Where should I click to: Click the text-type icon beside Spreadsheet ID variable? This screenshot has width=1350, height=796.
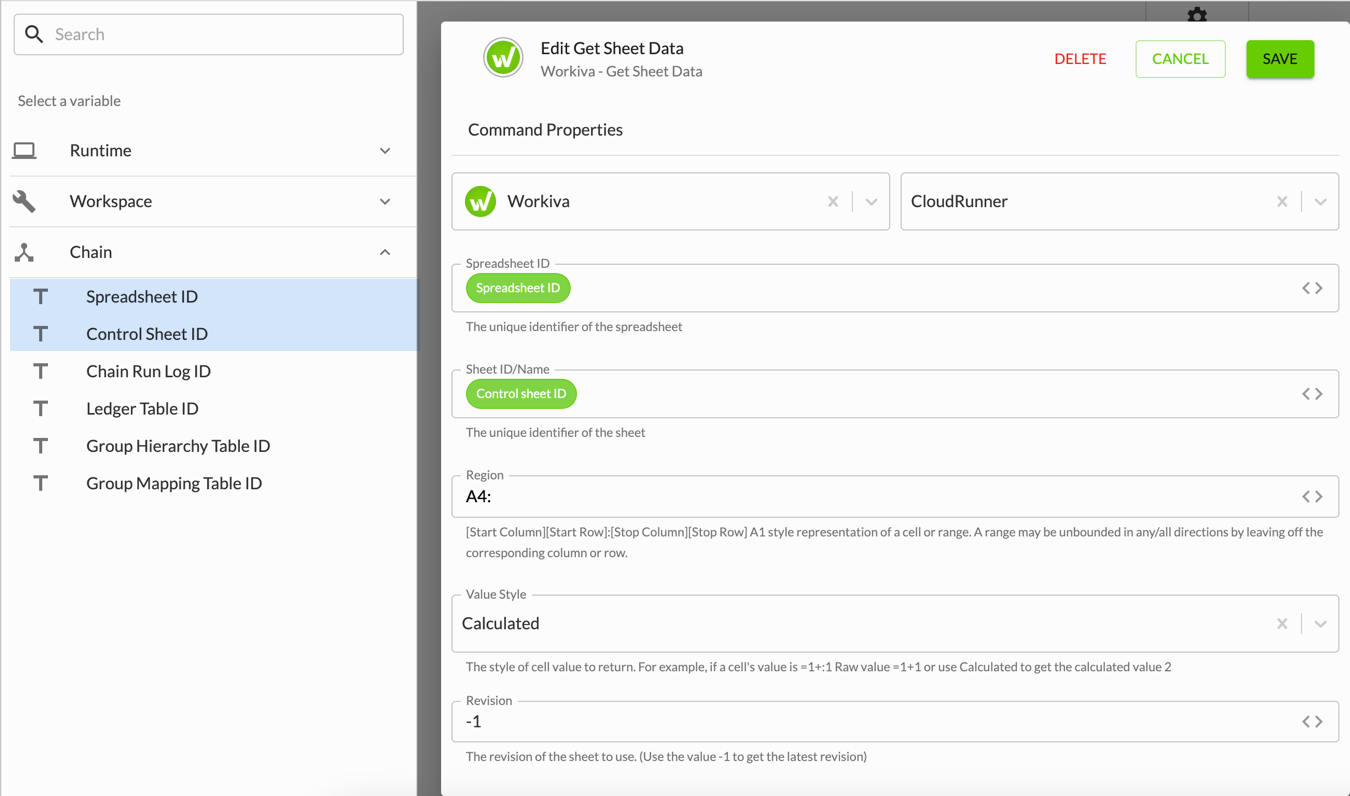[40, 296]
